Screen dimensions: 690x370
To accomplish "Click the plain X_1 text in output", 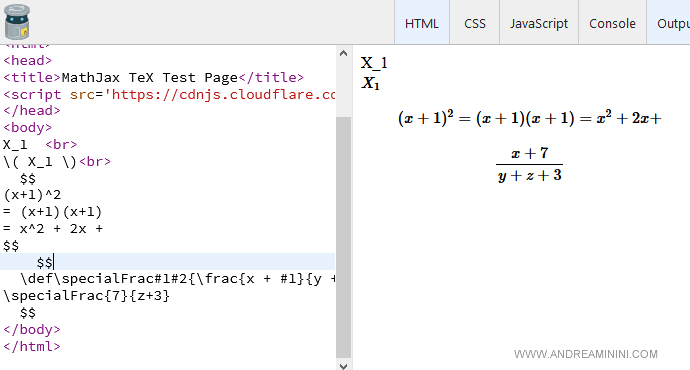I will coord(374,63).
